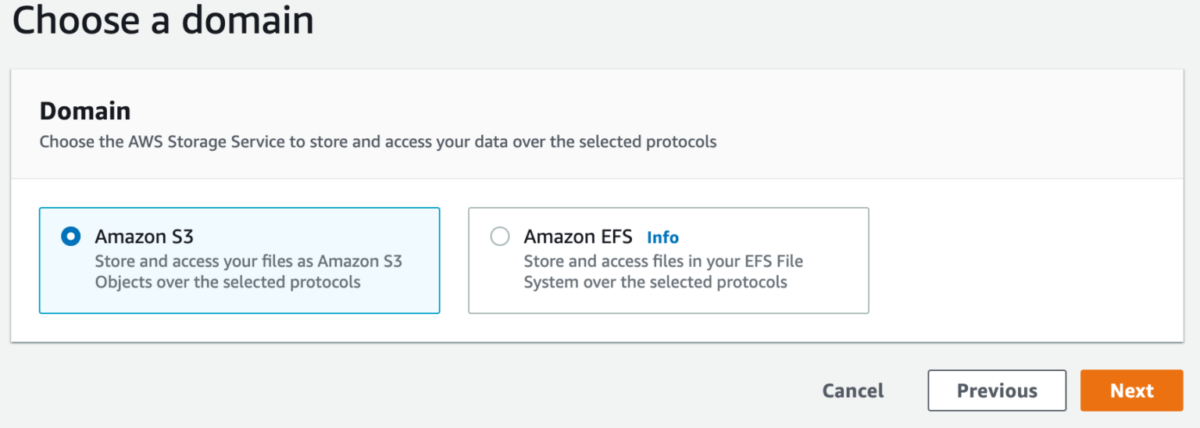This screenshot has width=1200, height=428.
Task: Open the Info link beside Amazon EFS
Action: click(x=662, y=238)
